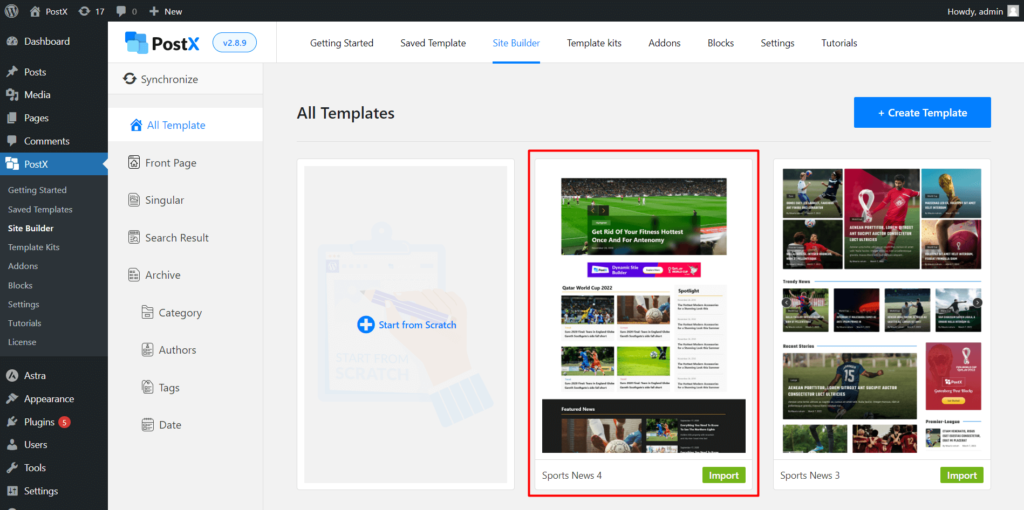
Task: Click the blue plus Start from Scratch icon
Action: [x=366, y=325]
